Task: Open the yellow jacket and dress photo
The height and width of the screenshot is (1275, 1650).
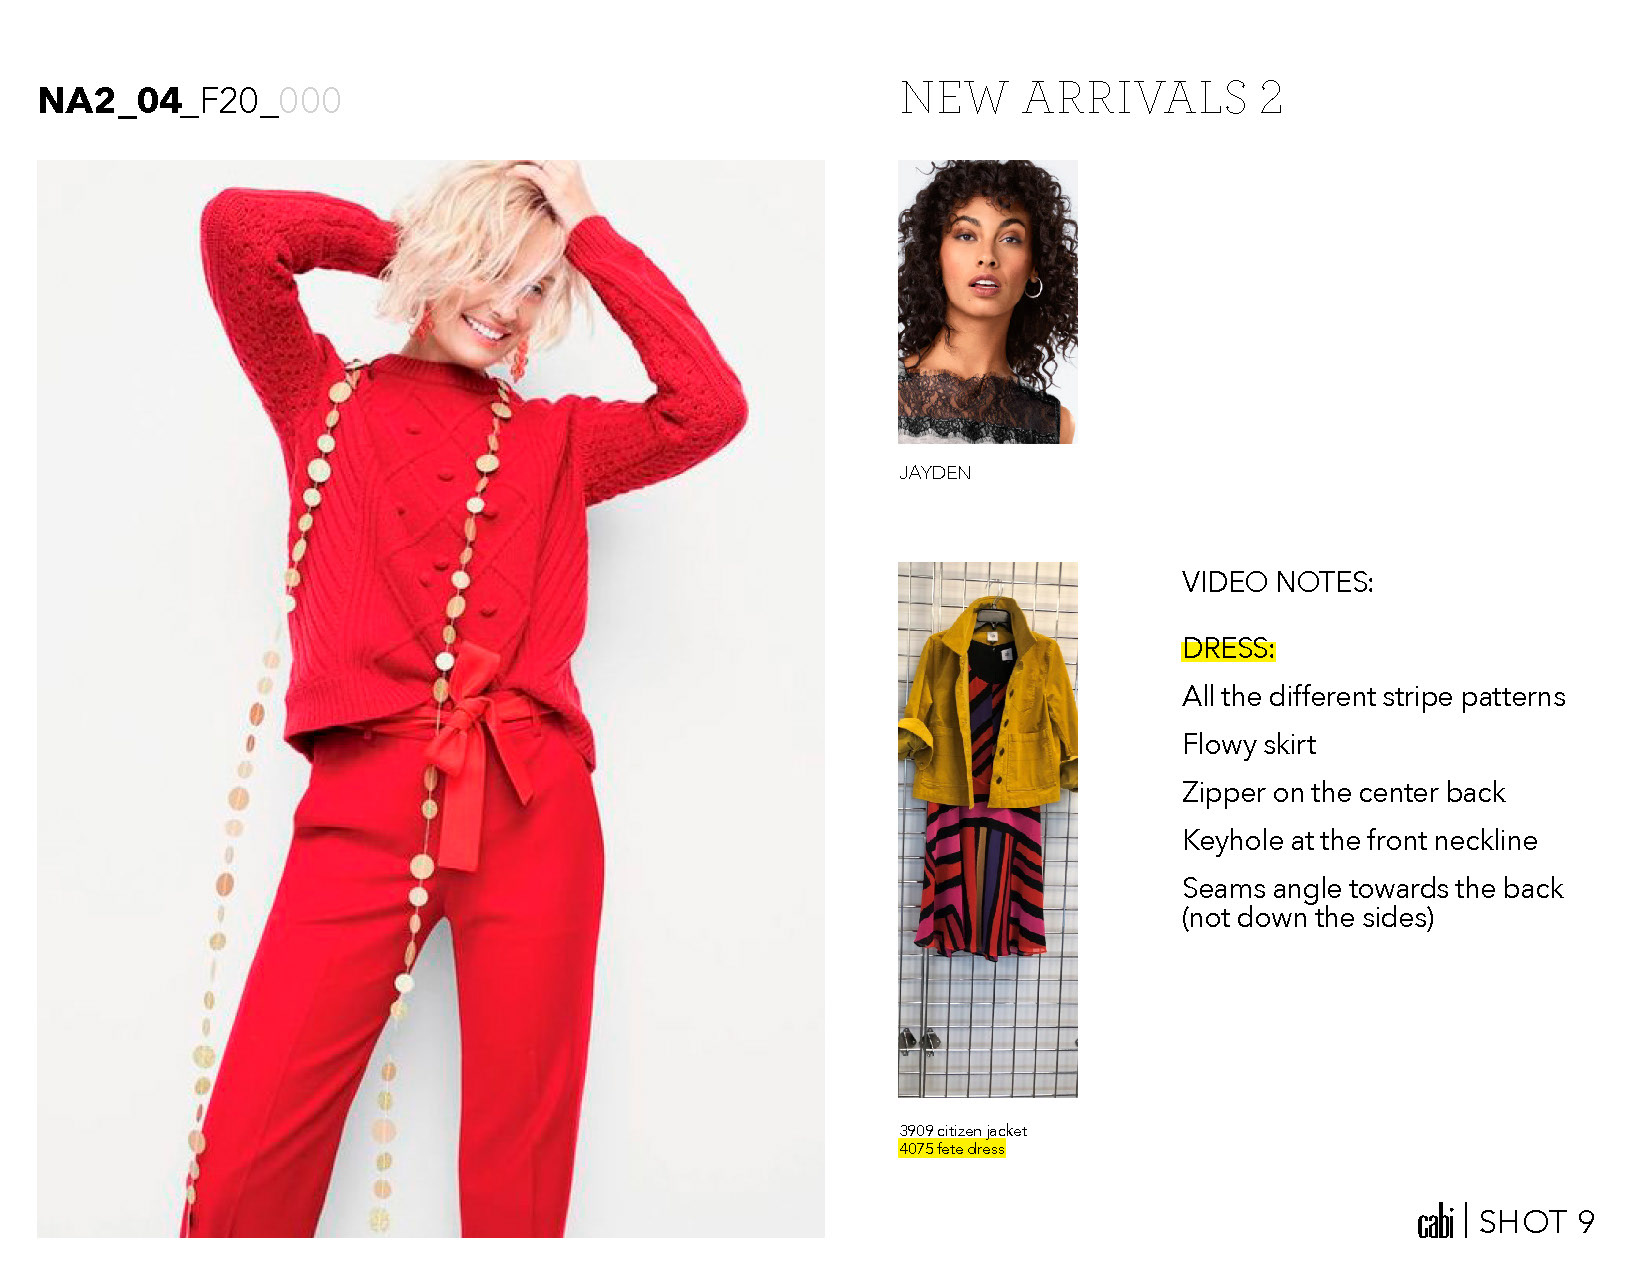Action: tap(987, 829)
